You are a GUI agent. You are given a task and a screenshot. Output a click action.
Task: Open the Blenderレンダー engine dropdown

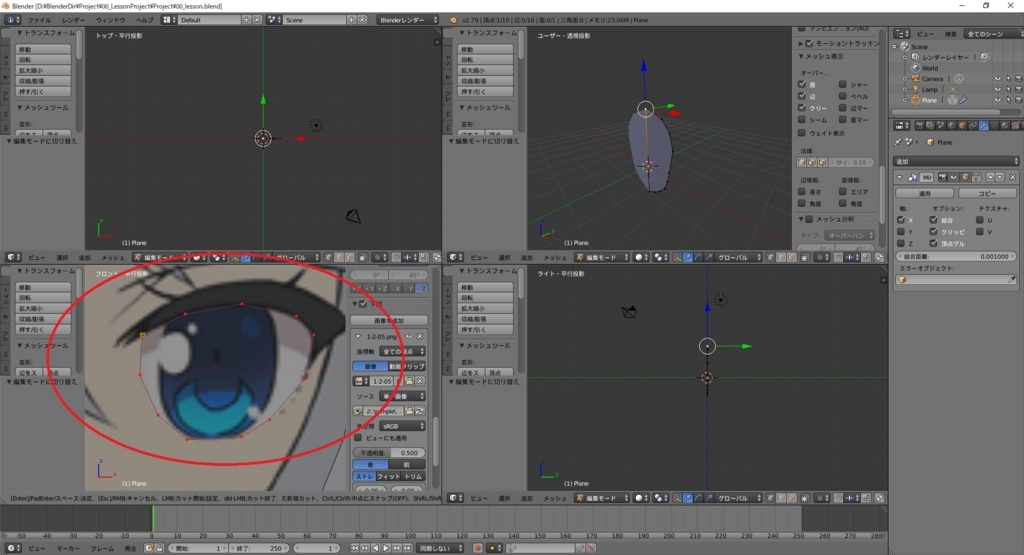pos(408,20)
